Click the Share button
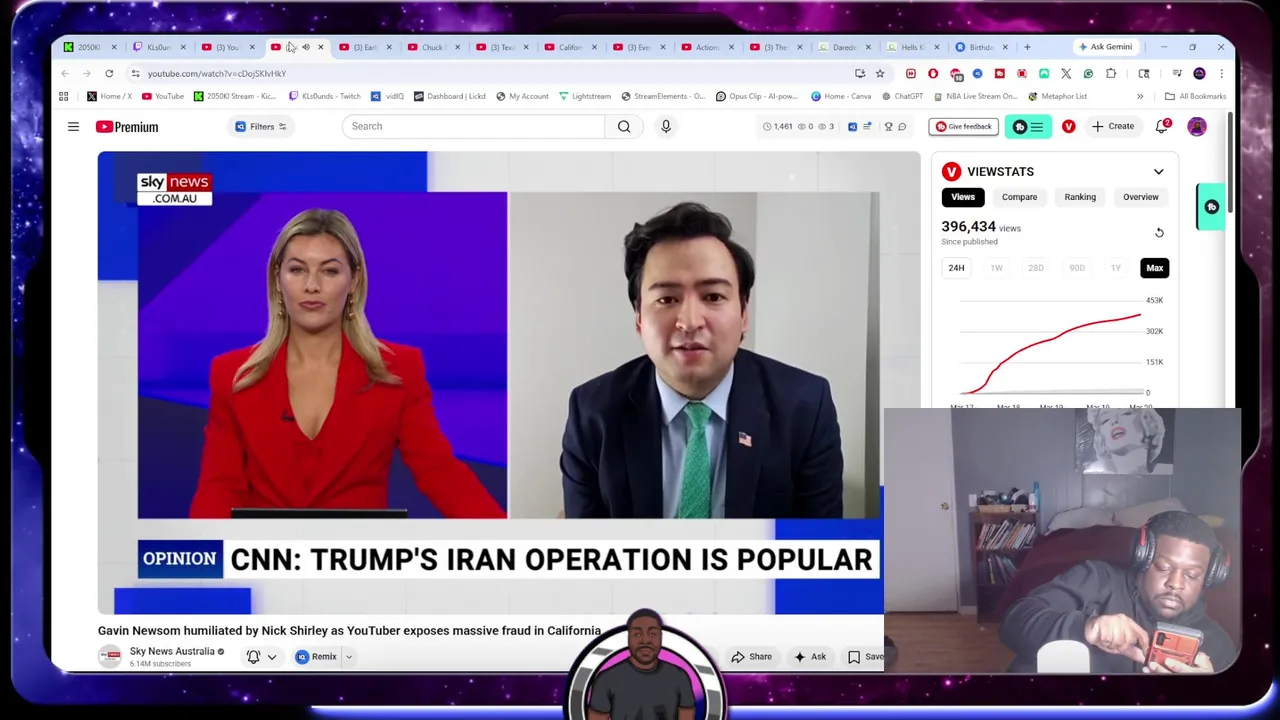The image size is (1280, 720). (x=751, y=657)
